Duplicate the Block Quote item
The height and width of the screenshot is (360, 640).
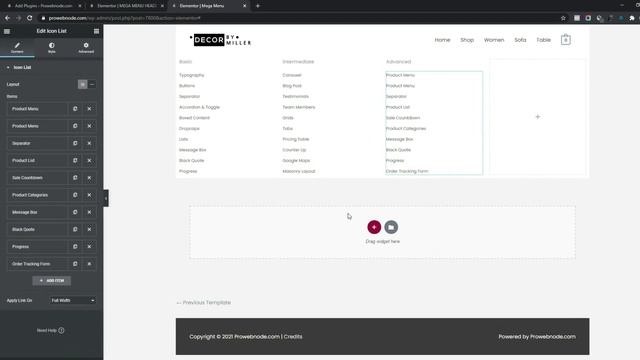[x=75, y=229]
